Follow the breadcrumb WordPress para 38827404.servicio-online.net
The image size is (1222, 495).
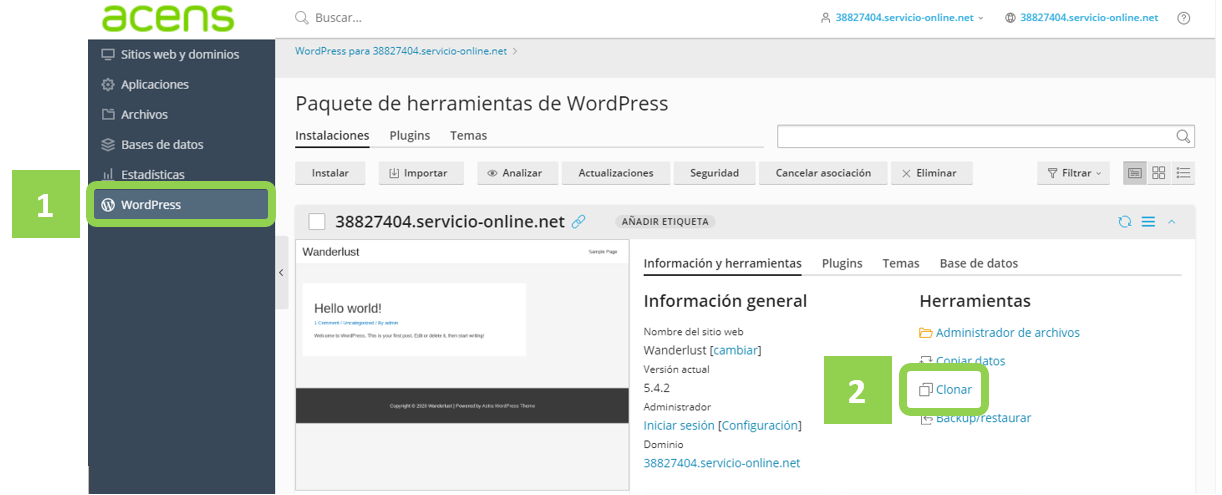click(400, 50)
